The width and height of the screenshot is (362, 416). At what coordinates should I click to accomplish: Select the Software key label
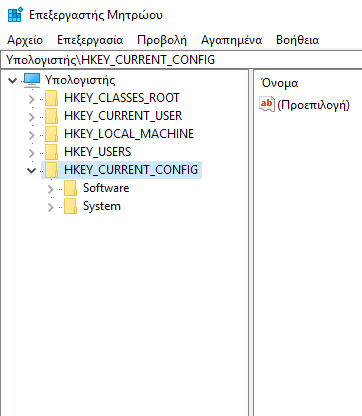pyautogui.click(x=106, y=188)
